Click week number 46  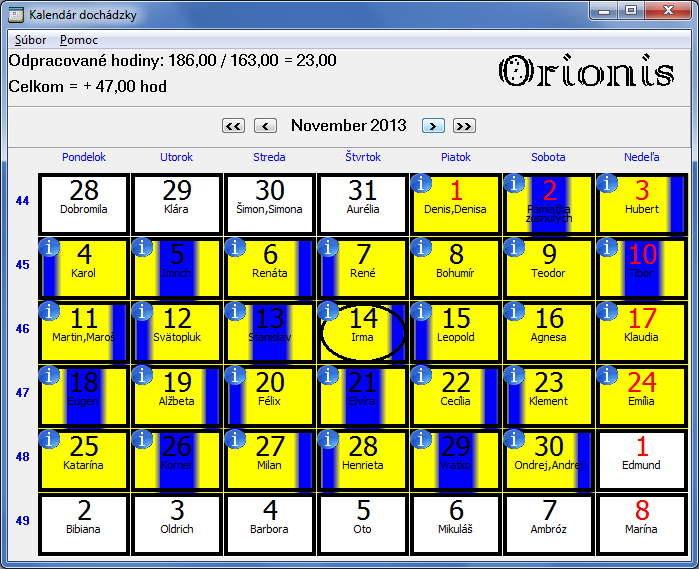[22, 329]
